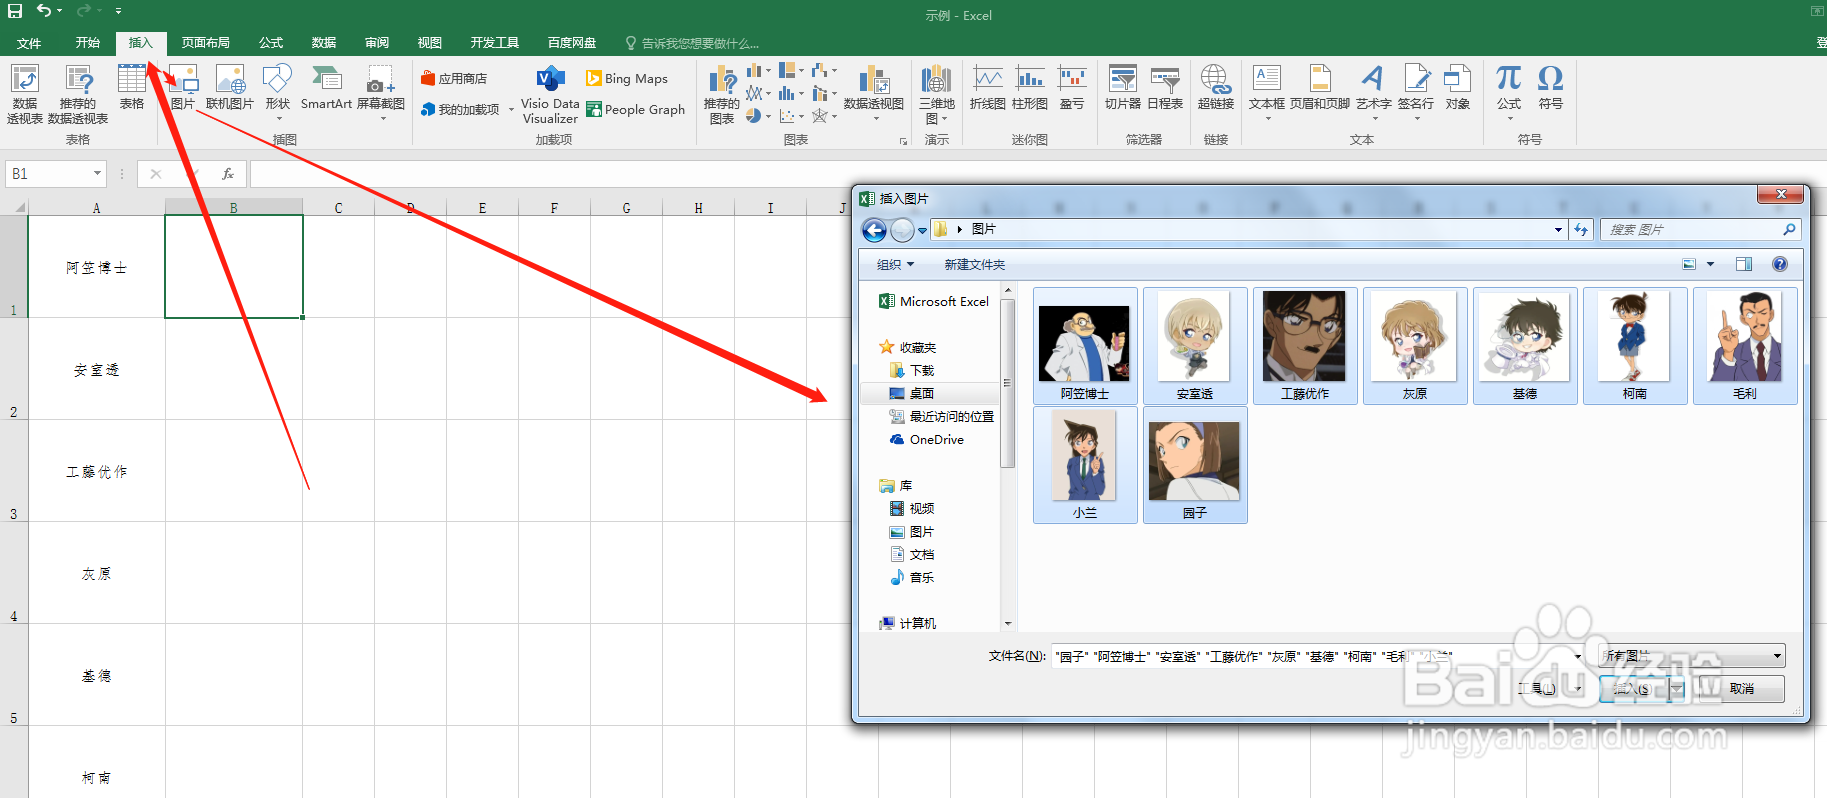
Task: Open OneDrive in navigation pane
Action: click(927, 439)
